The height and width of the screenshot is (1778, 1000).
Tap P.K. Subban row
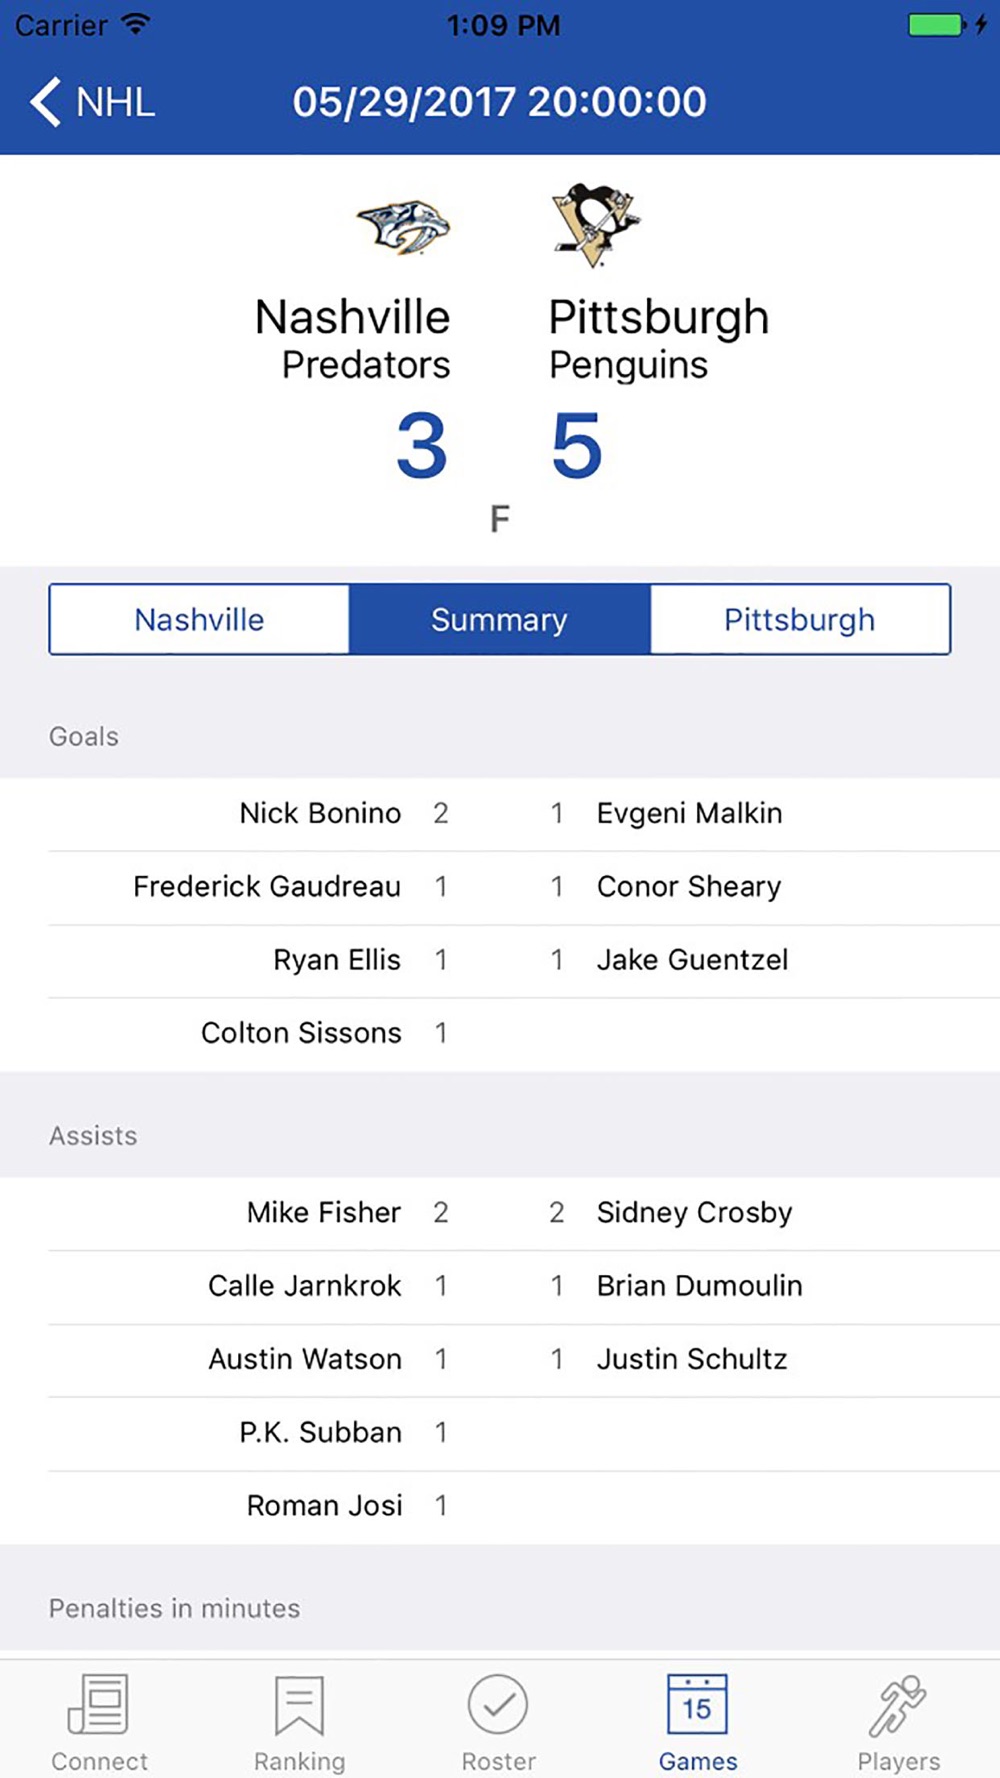(320, 1433)
